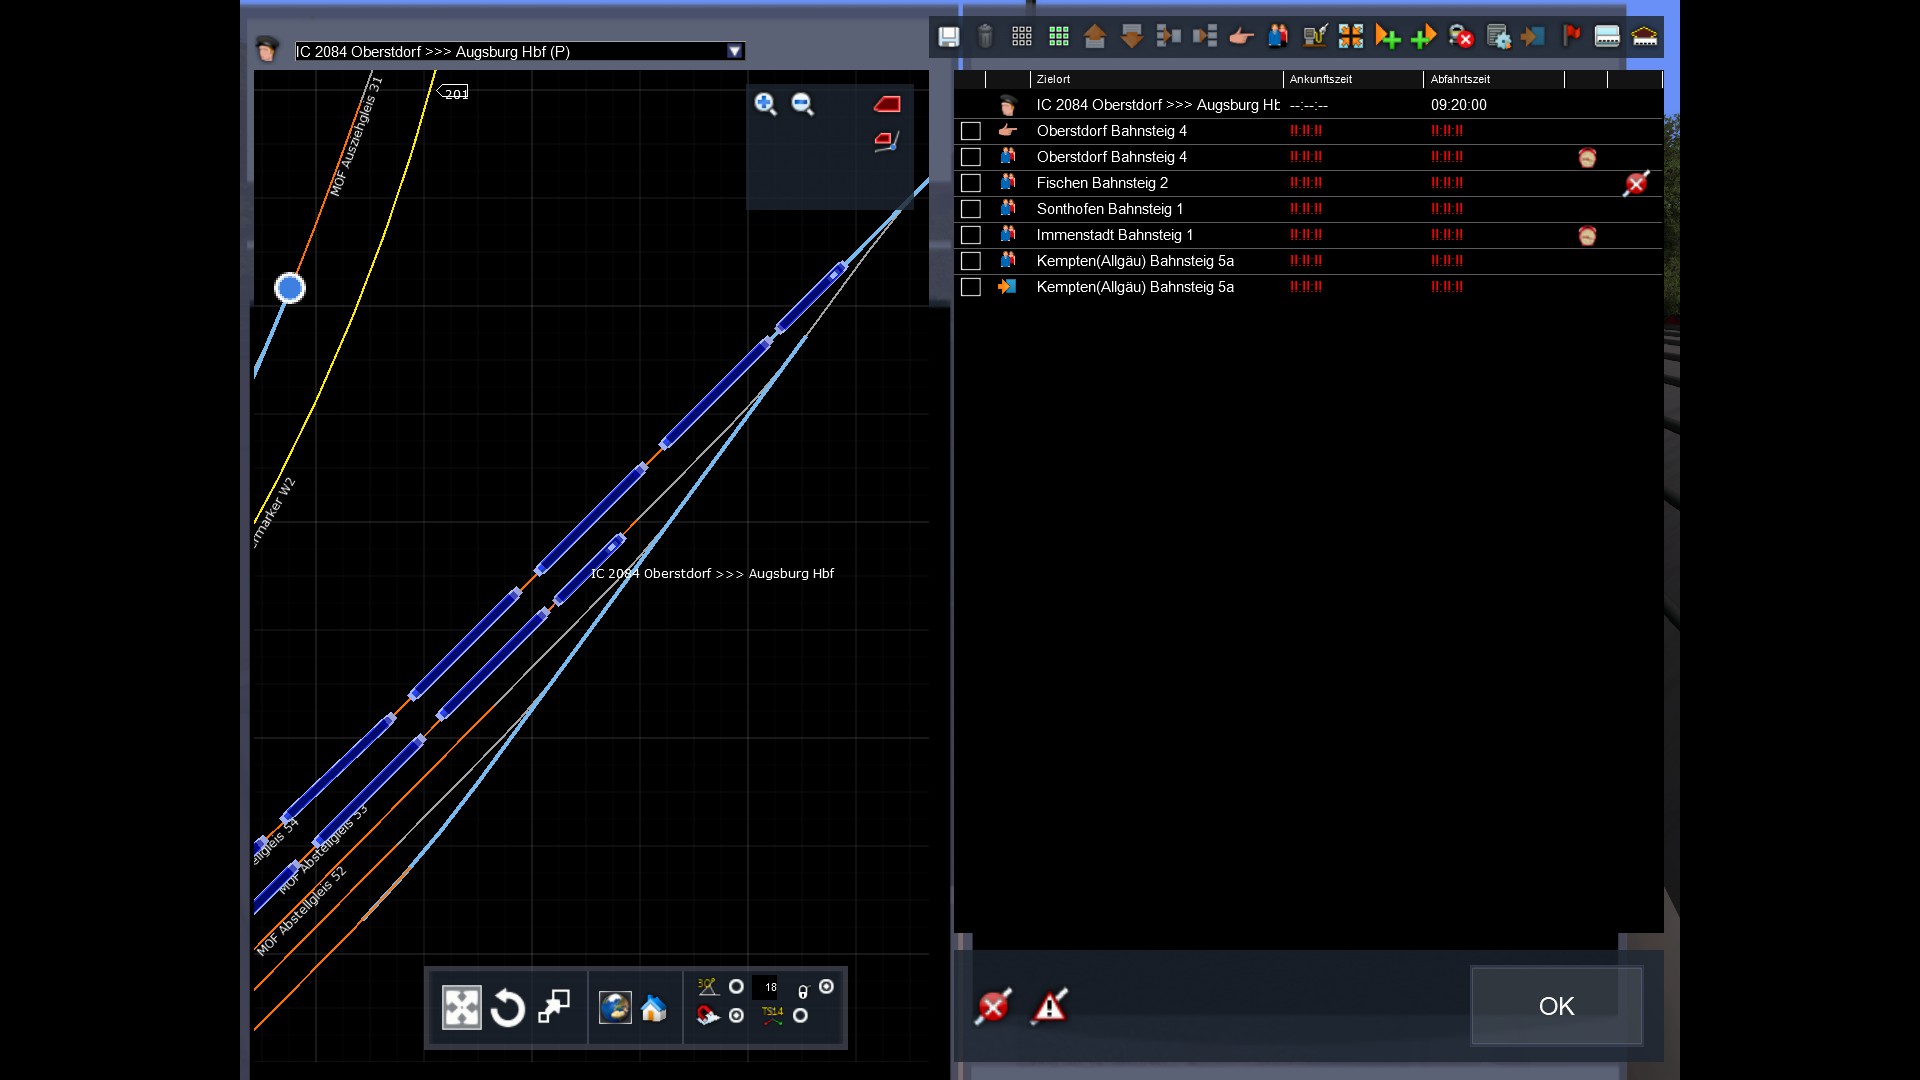The height and width of the screenshot is (1080, 1920).
Task: Toggle the magnet snap radio button
Action: (x=736, y=1016)
